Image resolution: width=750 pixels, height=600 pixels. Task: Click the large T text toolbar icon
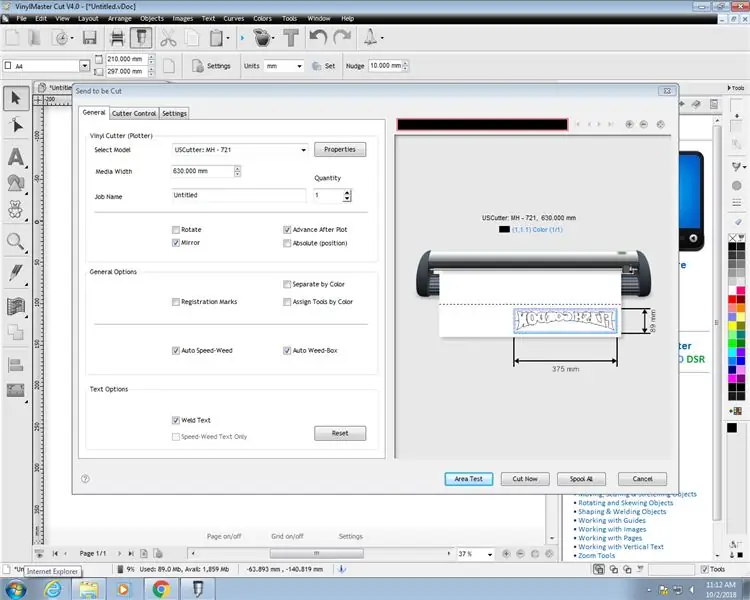[x=291, y=38]
